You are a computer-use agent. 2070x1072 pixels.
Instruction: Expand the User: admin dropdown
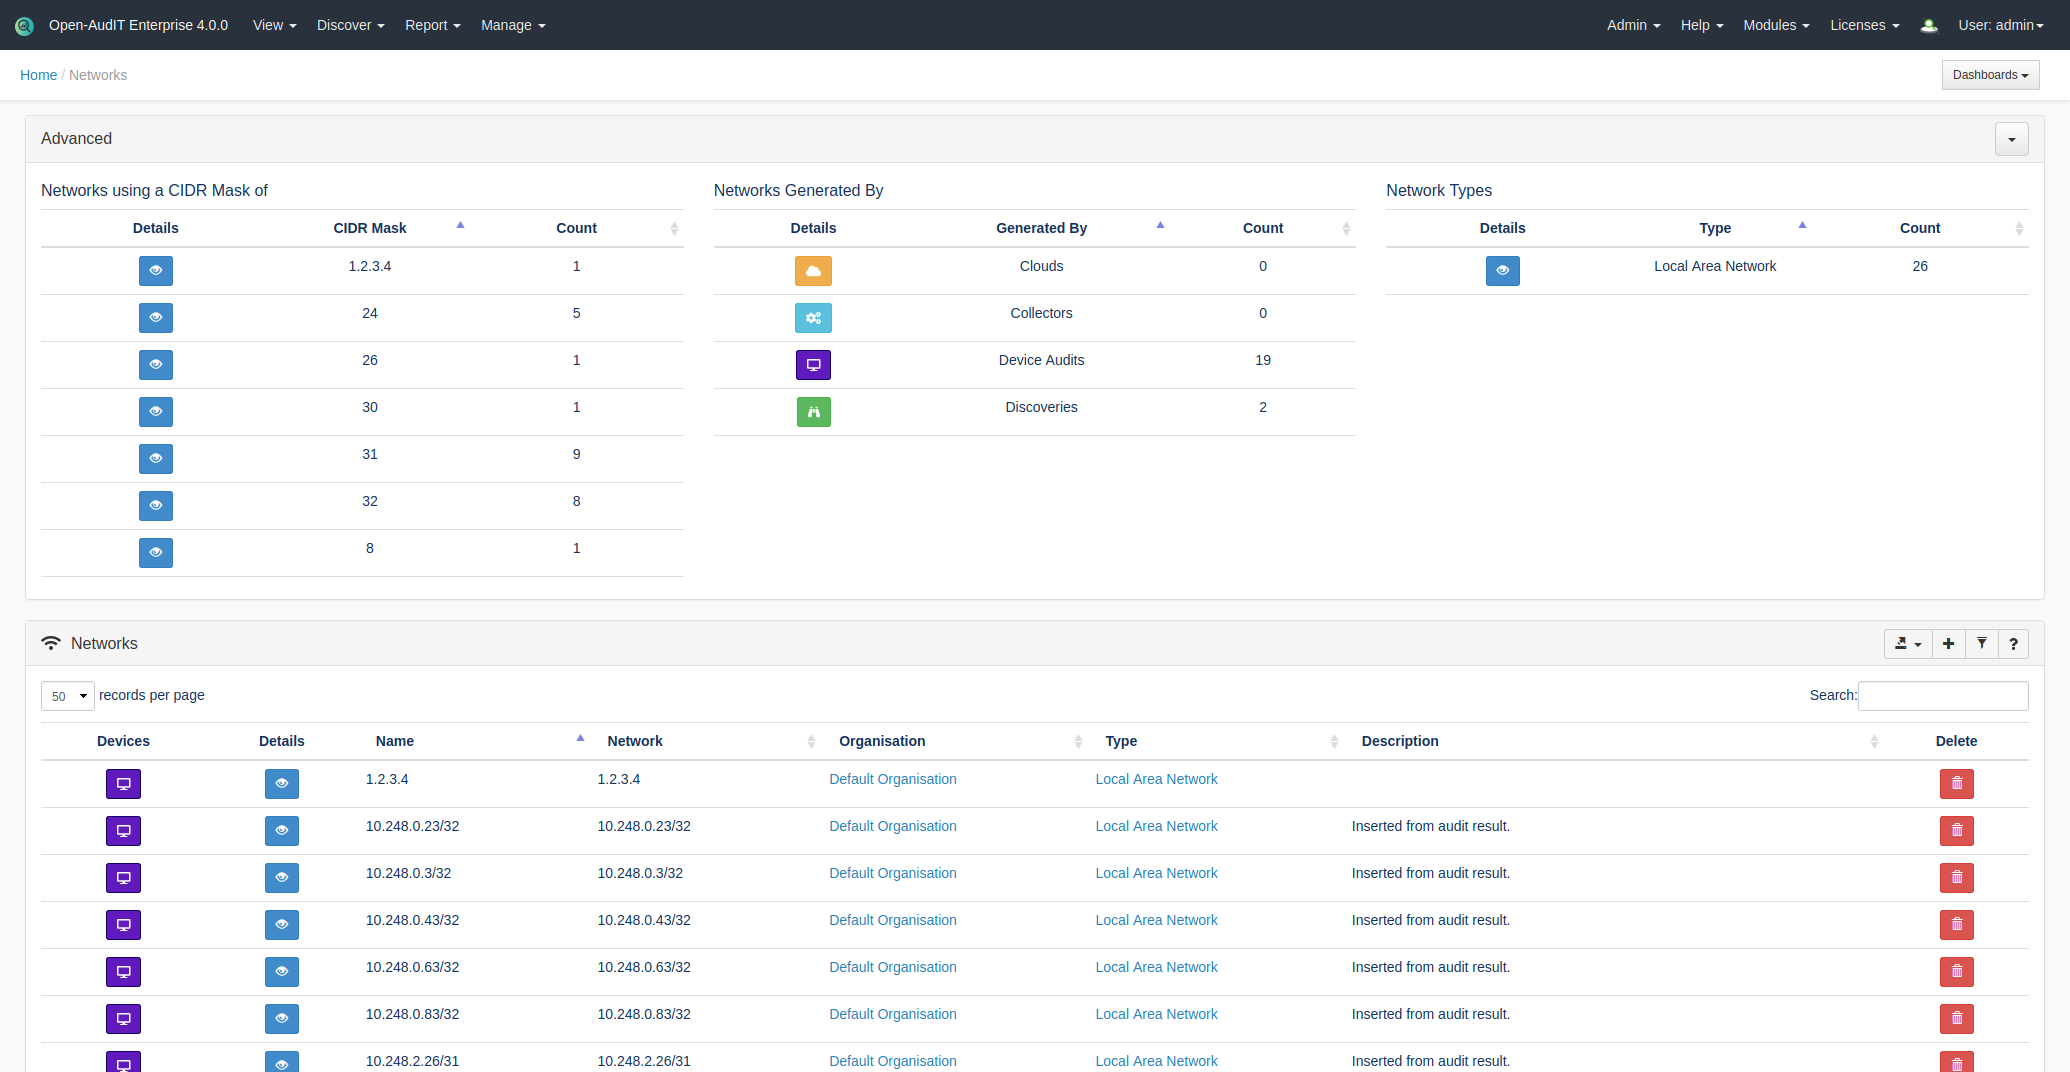pyautogui.click(x=2001, y=25)
